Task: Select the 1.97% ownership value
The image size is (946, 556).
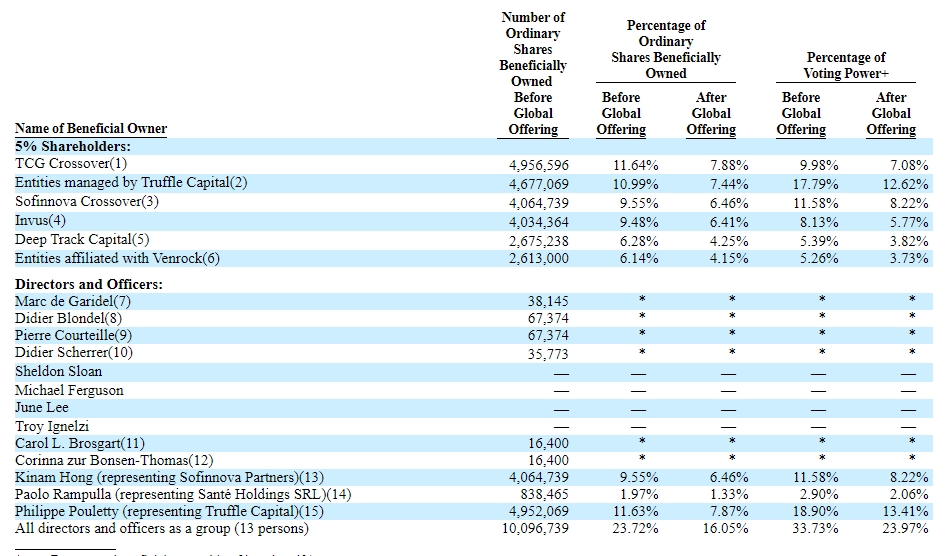Action: pyautogui.click(x=639, y=494)
